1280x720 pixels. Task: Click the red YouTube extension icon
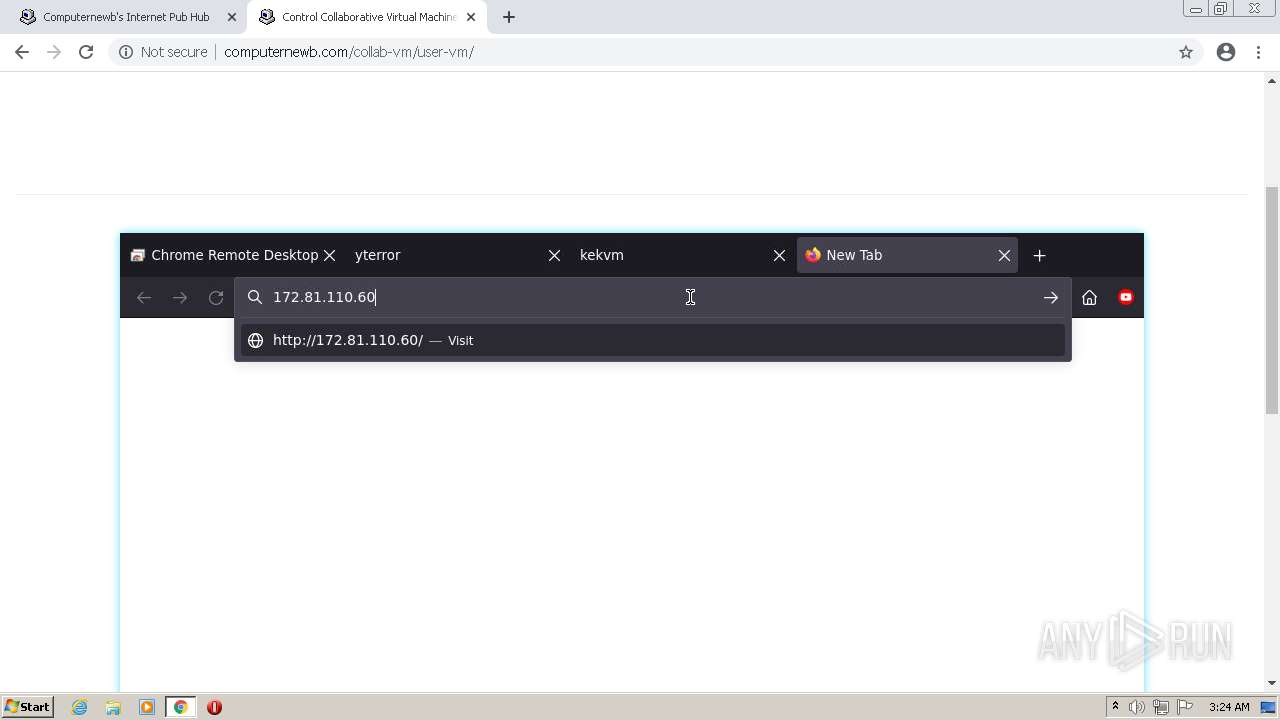[1126, 297]
